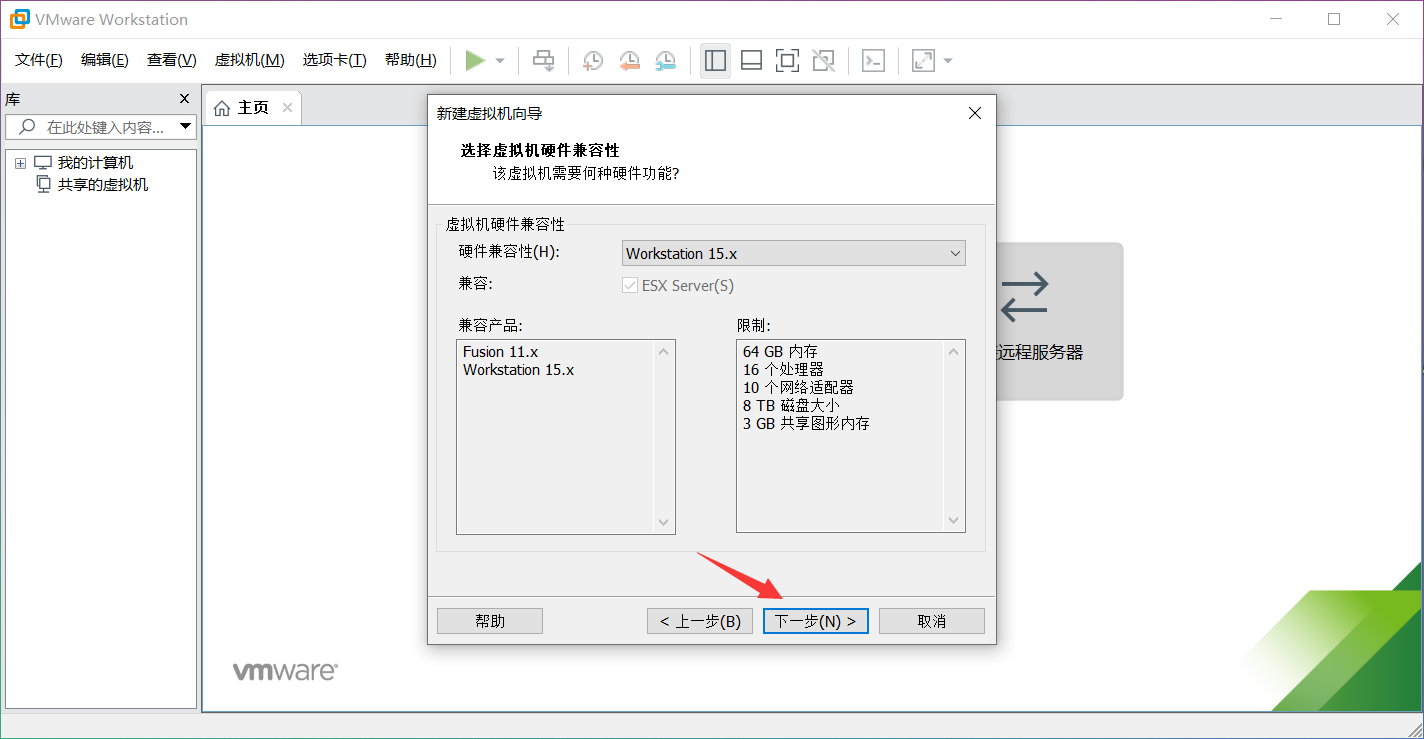1424x739 pixels.
Task: Click the 帮助 button in the wizard
Action: (489, 620)
